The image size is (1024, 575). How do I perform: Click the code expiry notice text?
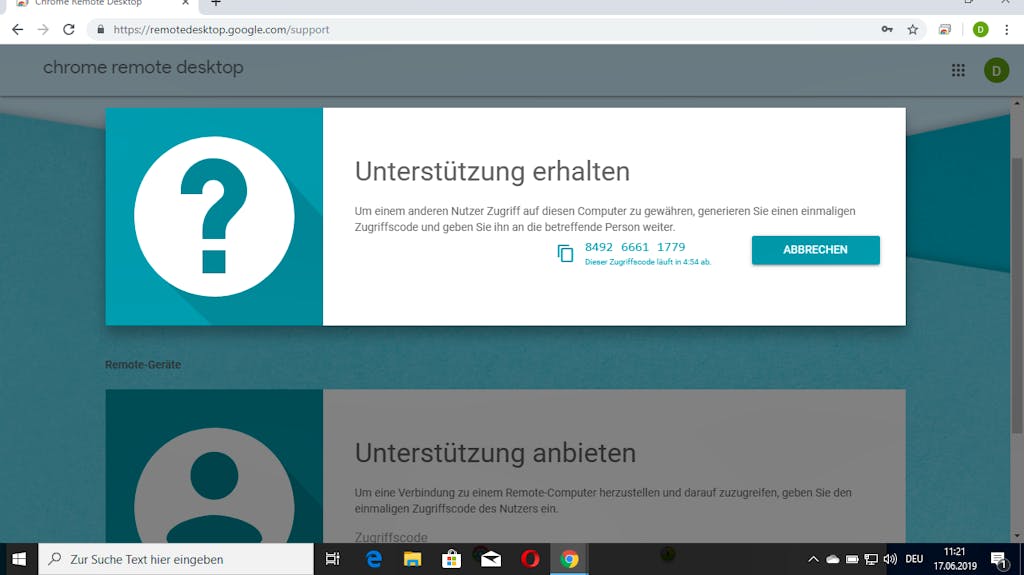coord(648,262)
